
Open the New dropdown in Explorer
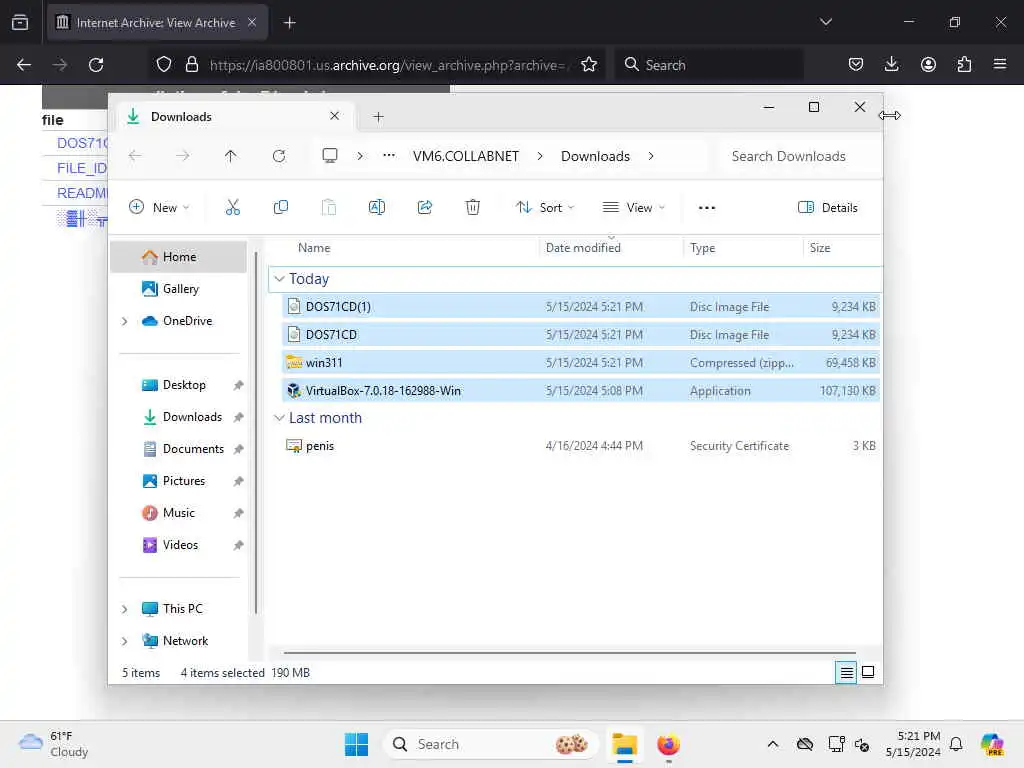[x=159, y=208]
